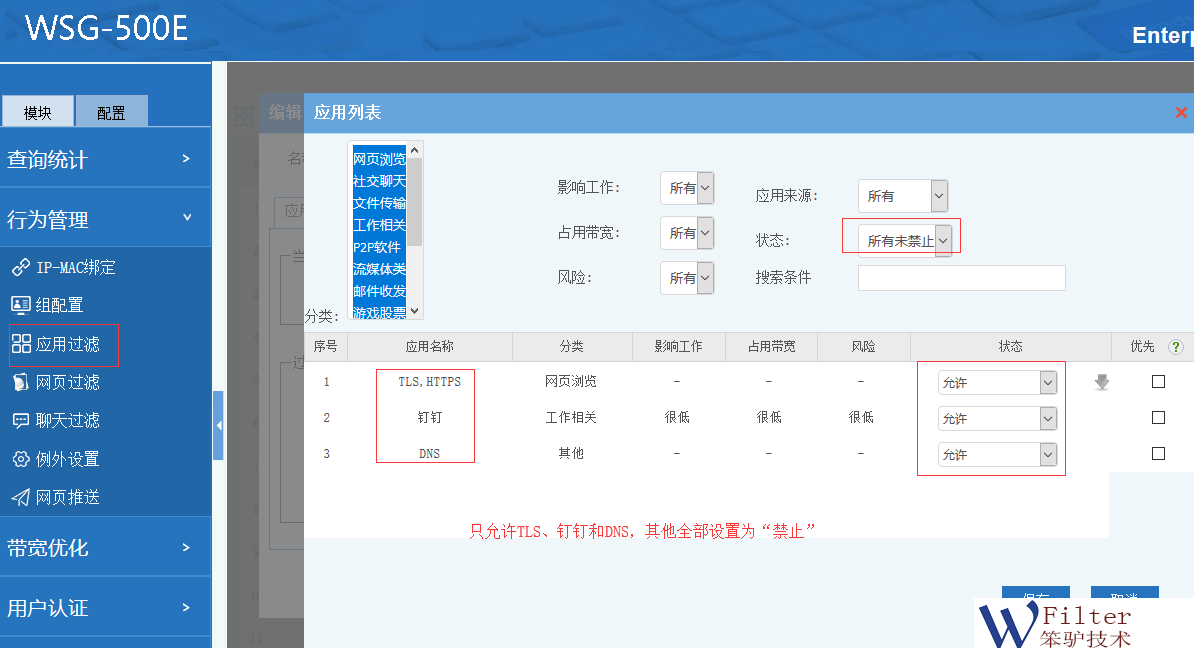This screenshot has width=1194, height=648.
Task: Switch to the 模块 tab
Action: click(x=37, y=112)
